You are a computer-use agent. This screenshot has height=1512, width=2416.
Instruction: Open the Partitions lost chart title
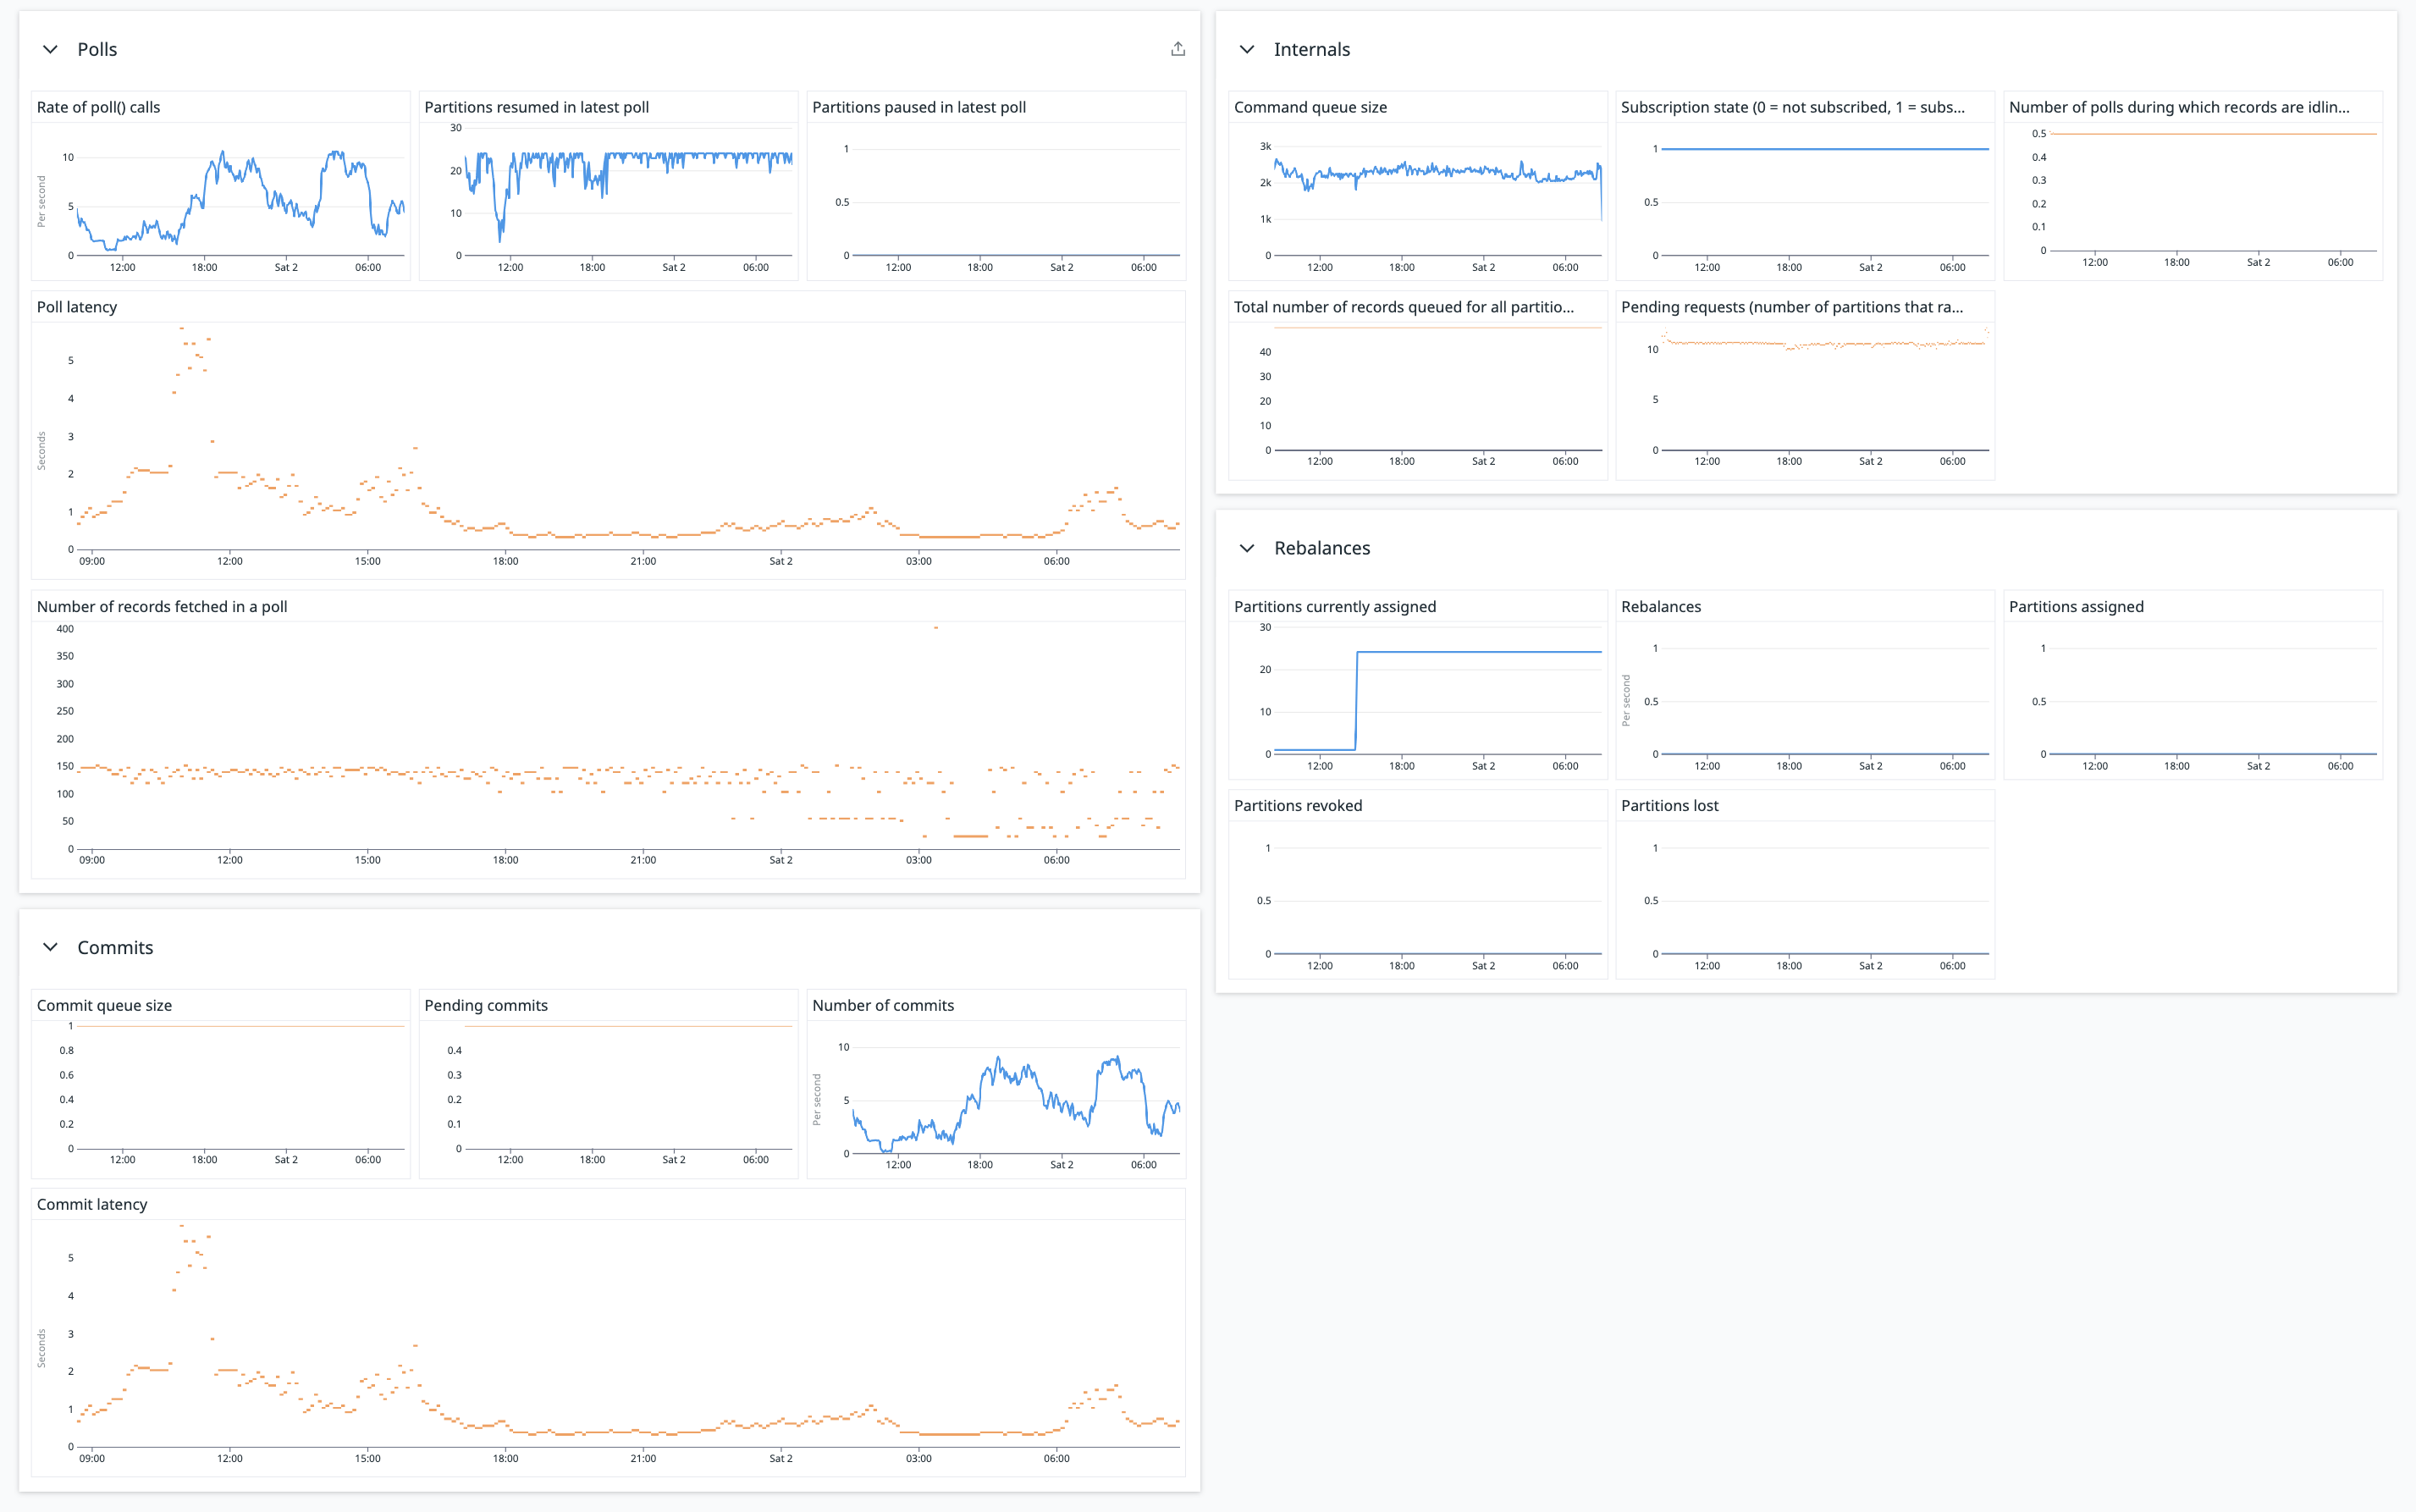[x=1669, y=805]
